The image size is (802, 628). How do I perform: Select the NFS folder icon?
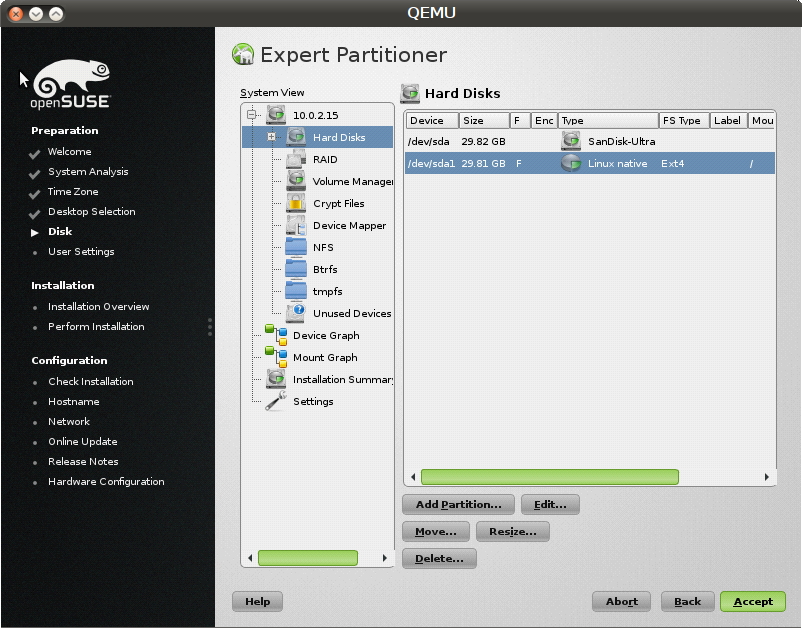pyautogui.click(x=296, y=247)
